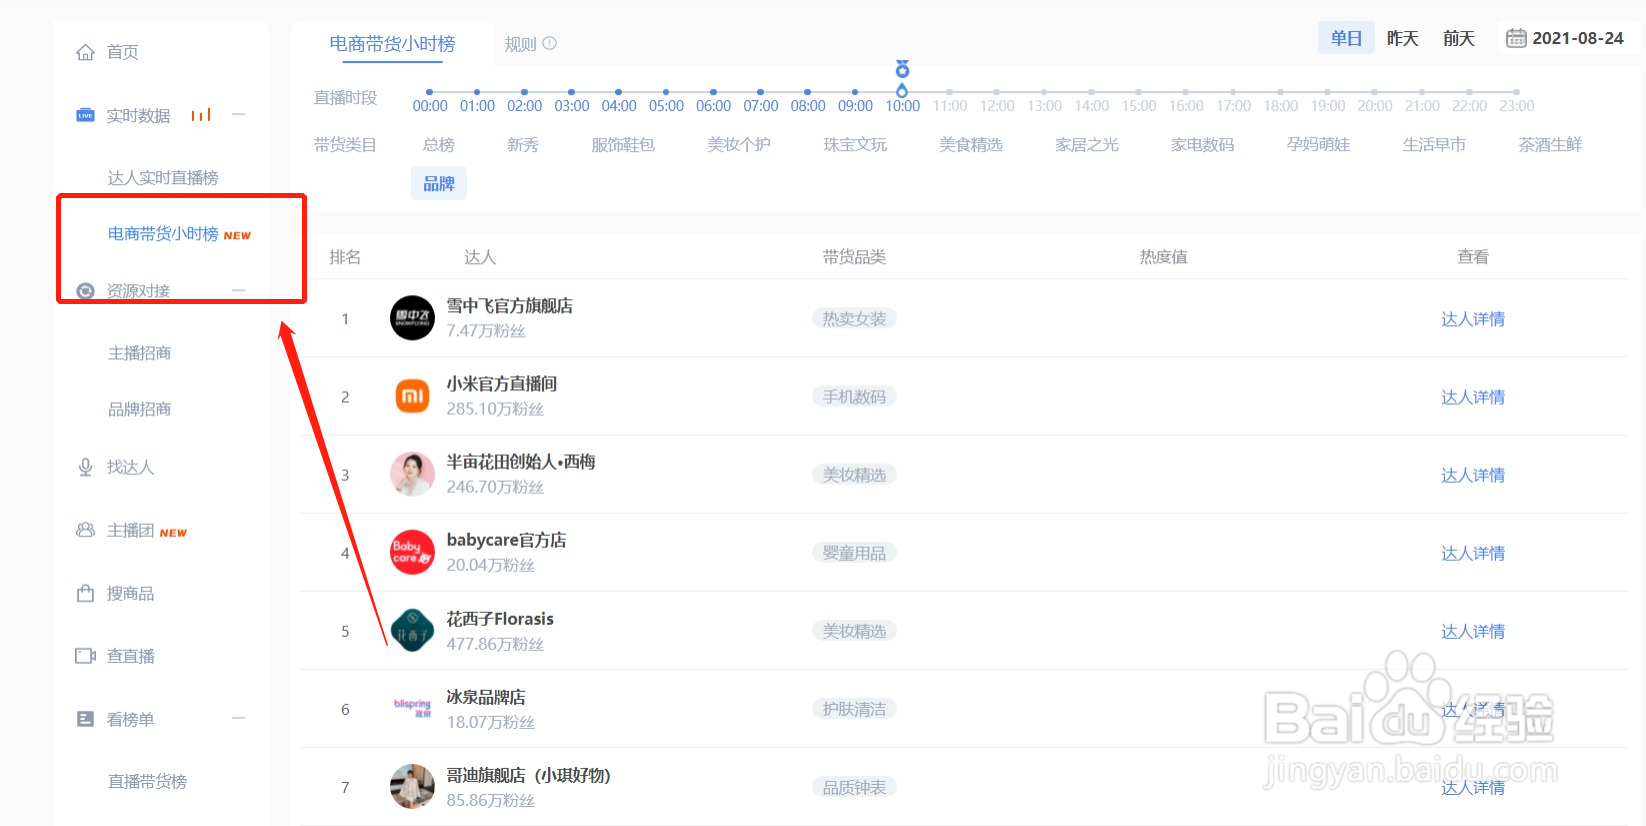Viewport: 1646px width, 826px height.
Task: Click 小米官方直播间 avatar logo
Action: pyautogui.click(x=412, y=396)
